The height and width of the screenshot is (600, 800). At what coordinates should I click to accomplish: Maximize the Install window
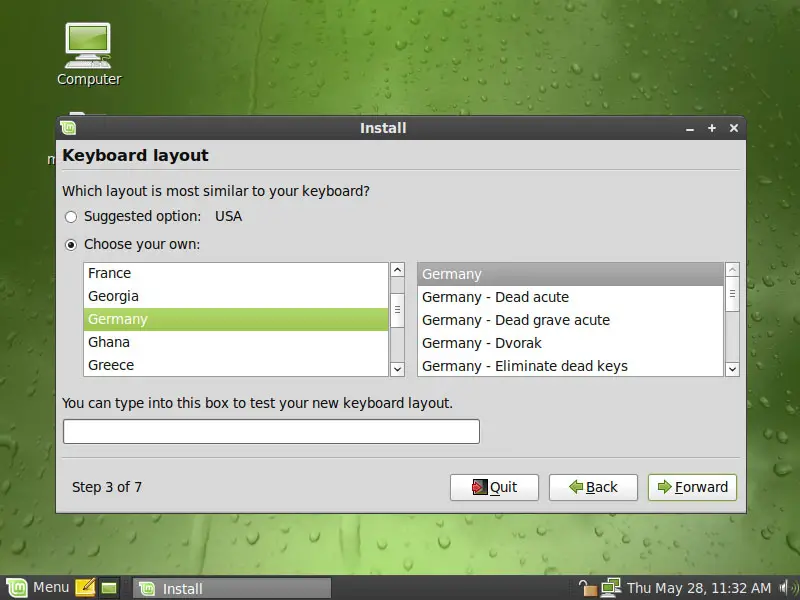point(712,128)
